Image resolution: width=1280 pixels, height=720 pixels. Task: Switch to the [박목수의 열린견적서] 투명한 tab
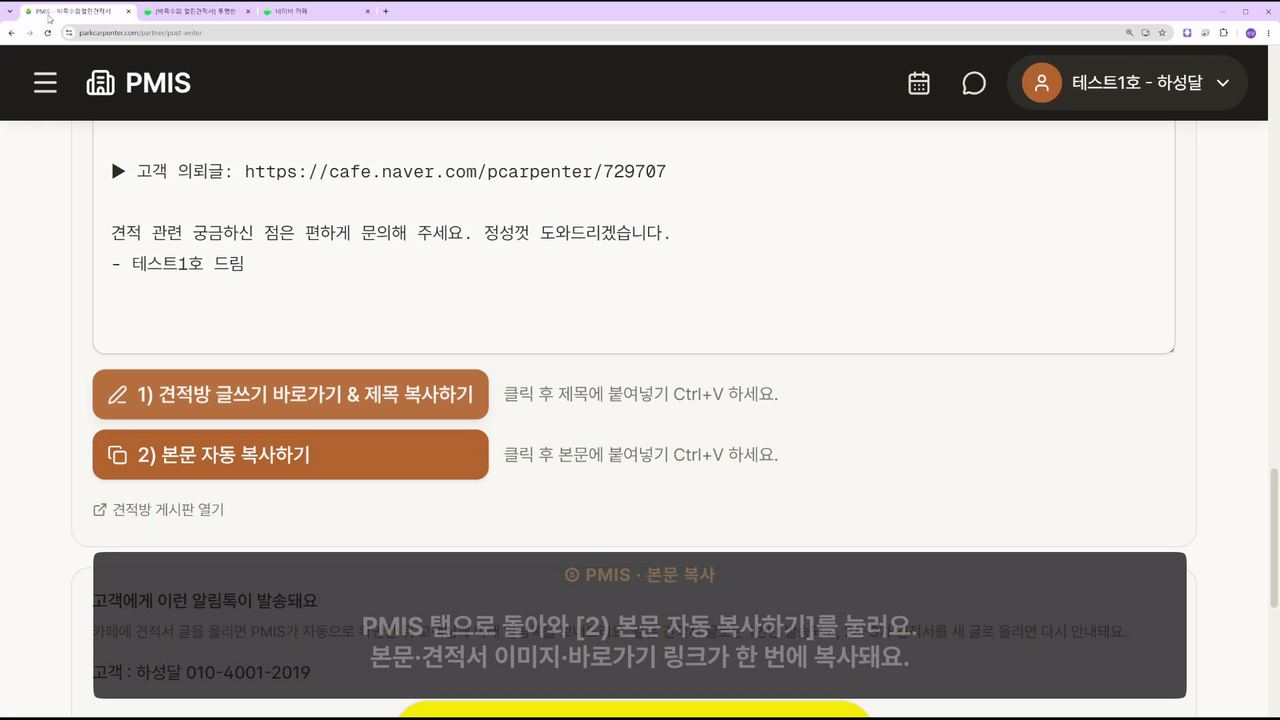point(196,11)
